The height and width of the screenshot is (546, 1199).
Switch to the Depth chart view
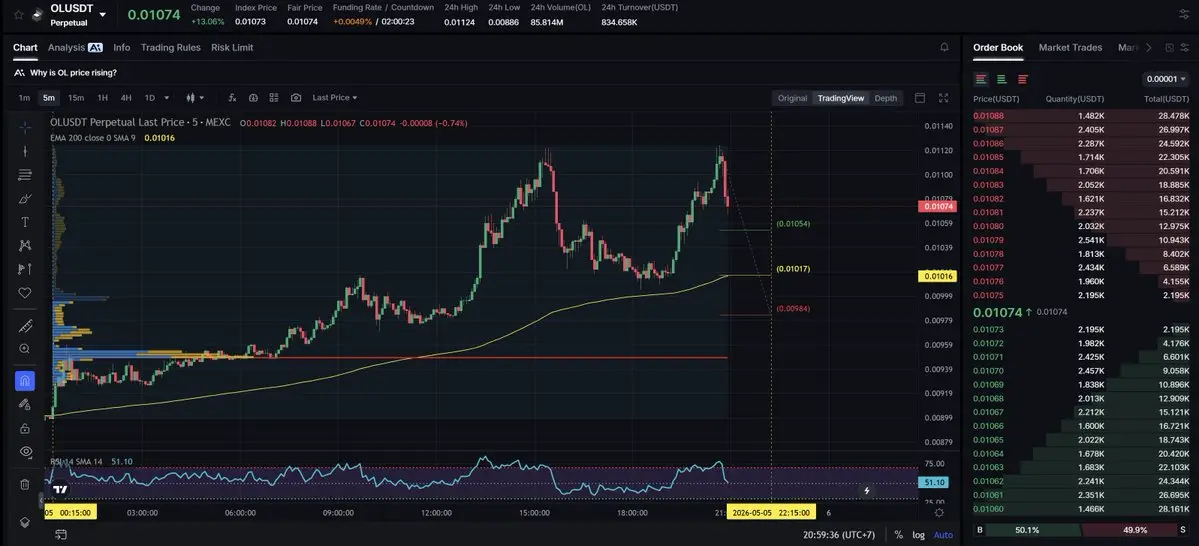click(885, 98)
